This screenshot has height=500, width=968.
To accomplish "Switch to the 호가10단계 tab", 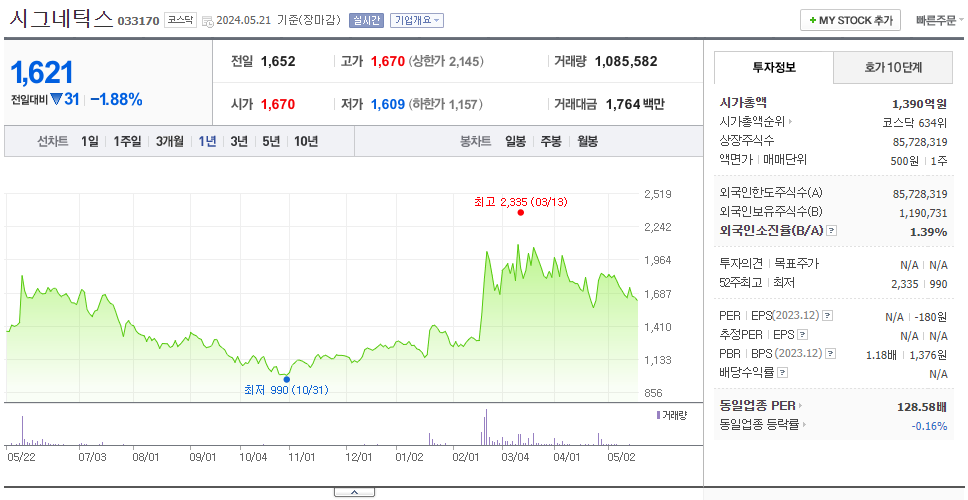I will tap(893, 67).
